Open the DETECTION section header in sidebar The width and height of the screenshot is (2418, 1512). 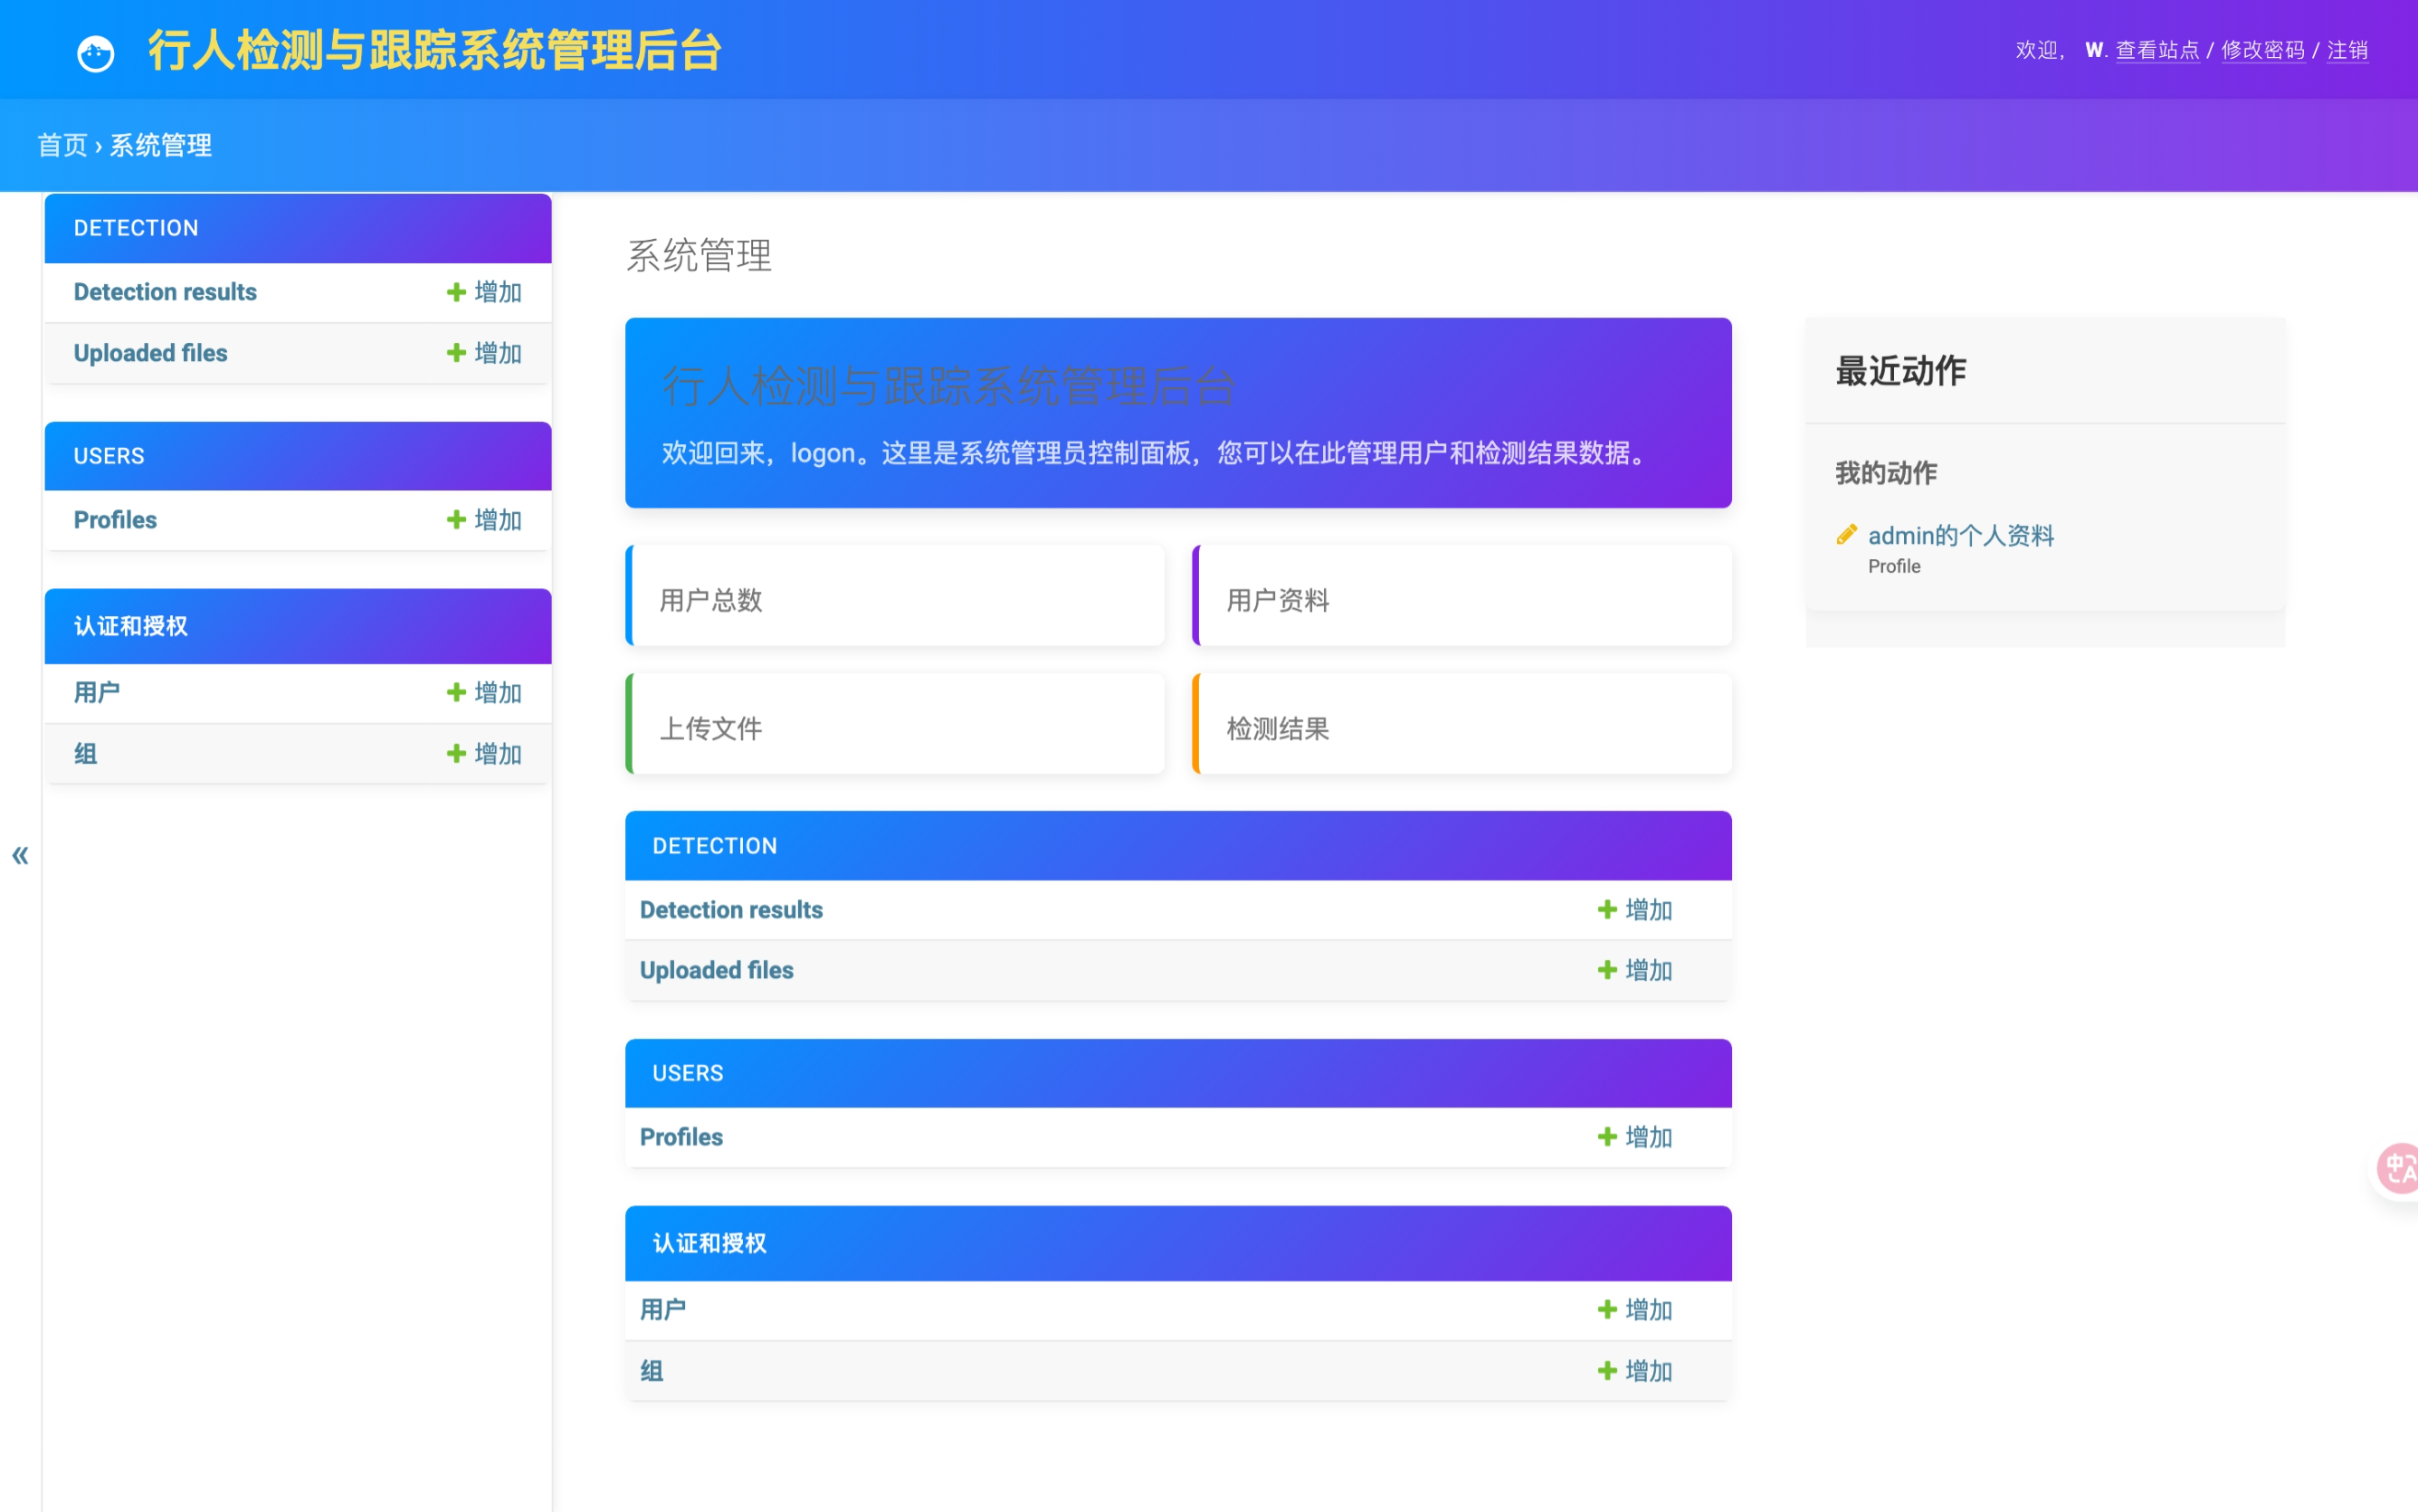coord(136,228)
